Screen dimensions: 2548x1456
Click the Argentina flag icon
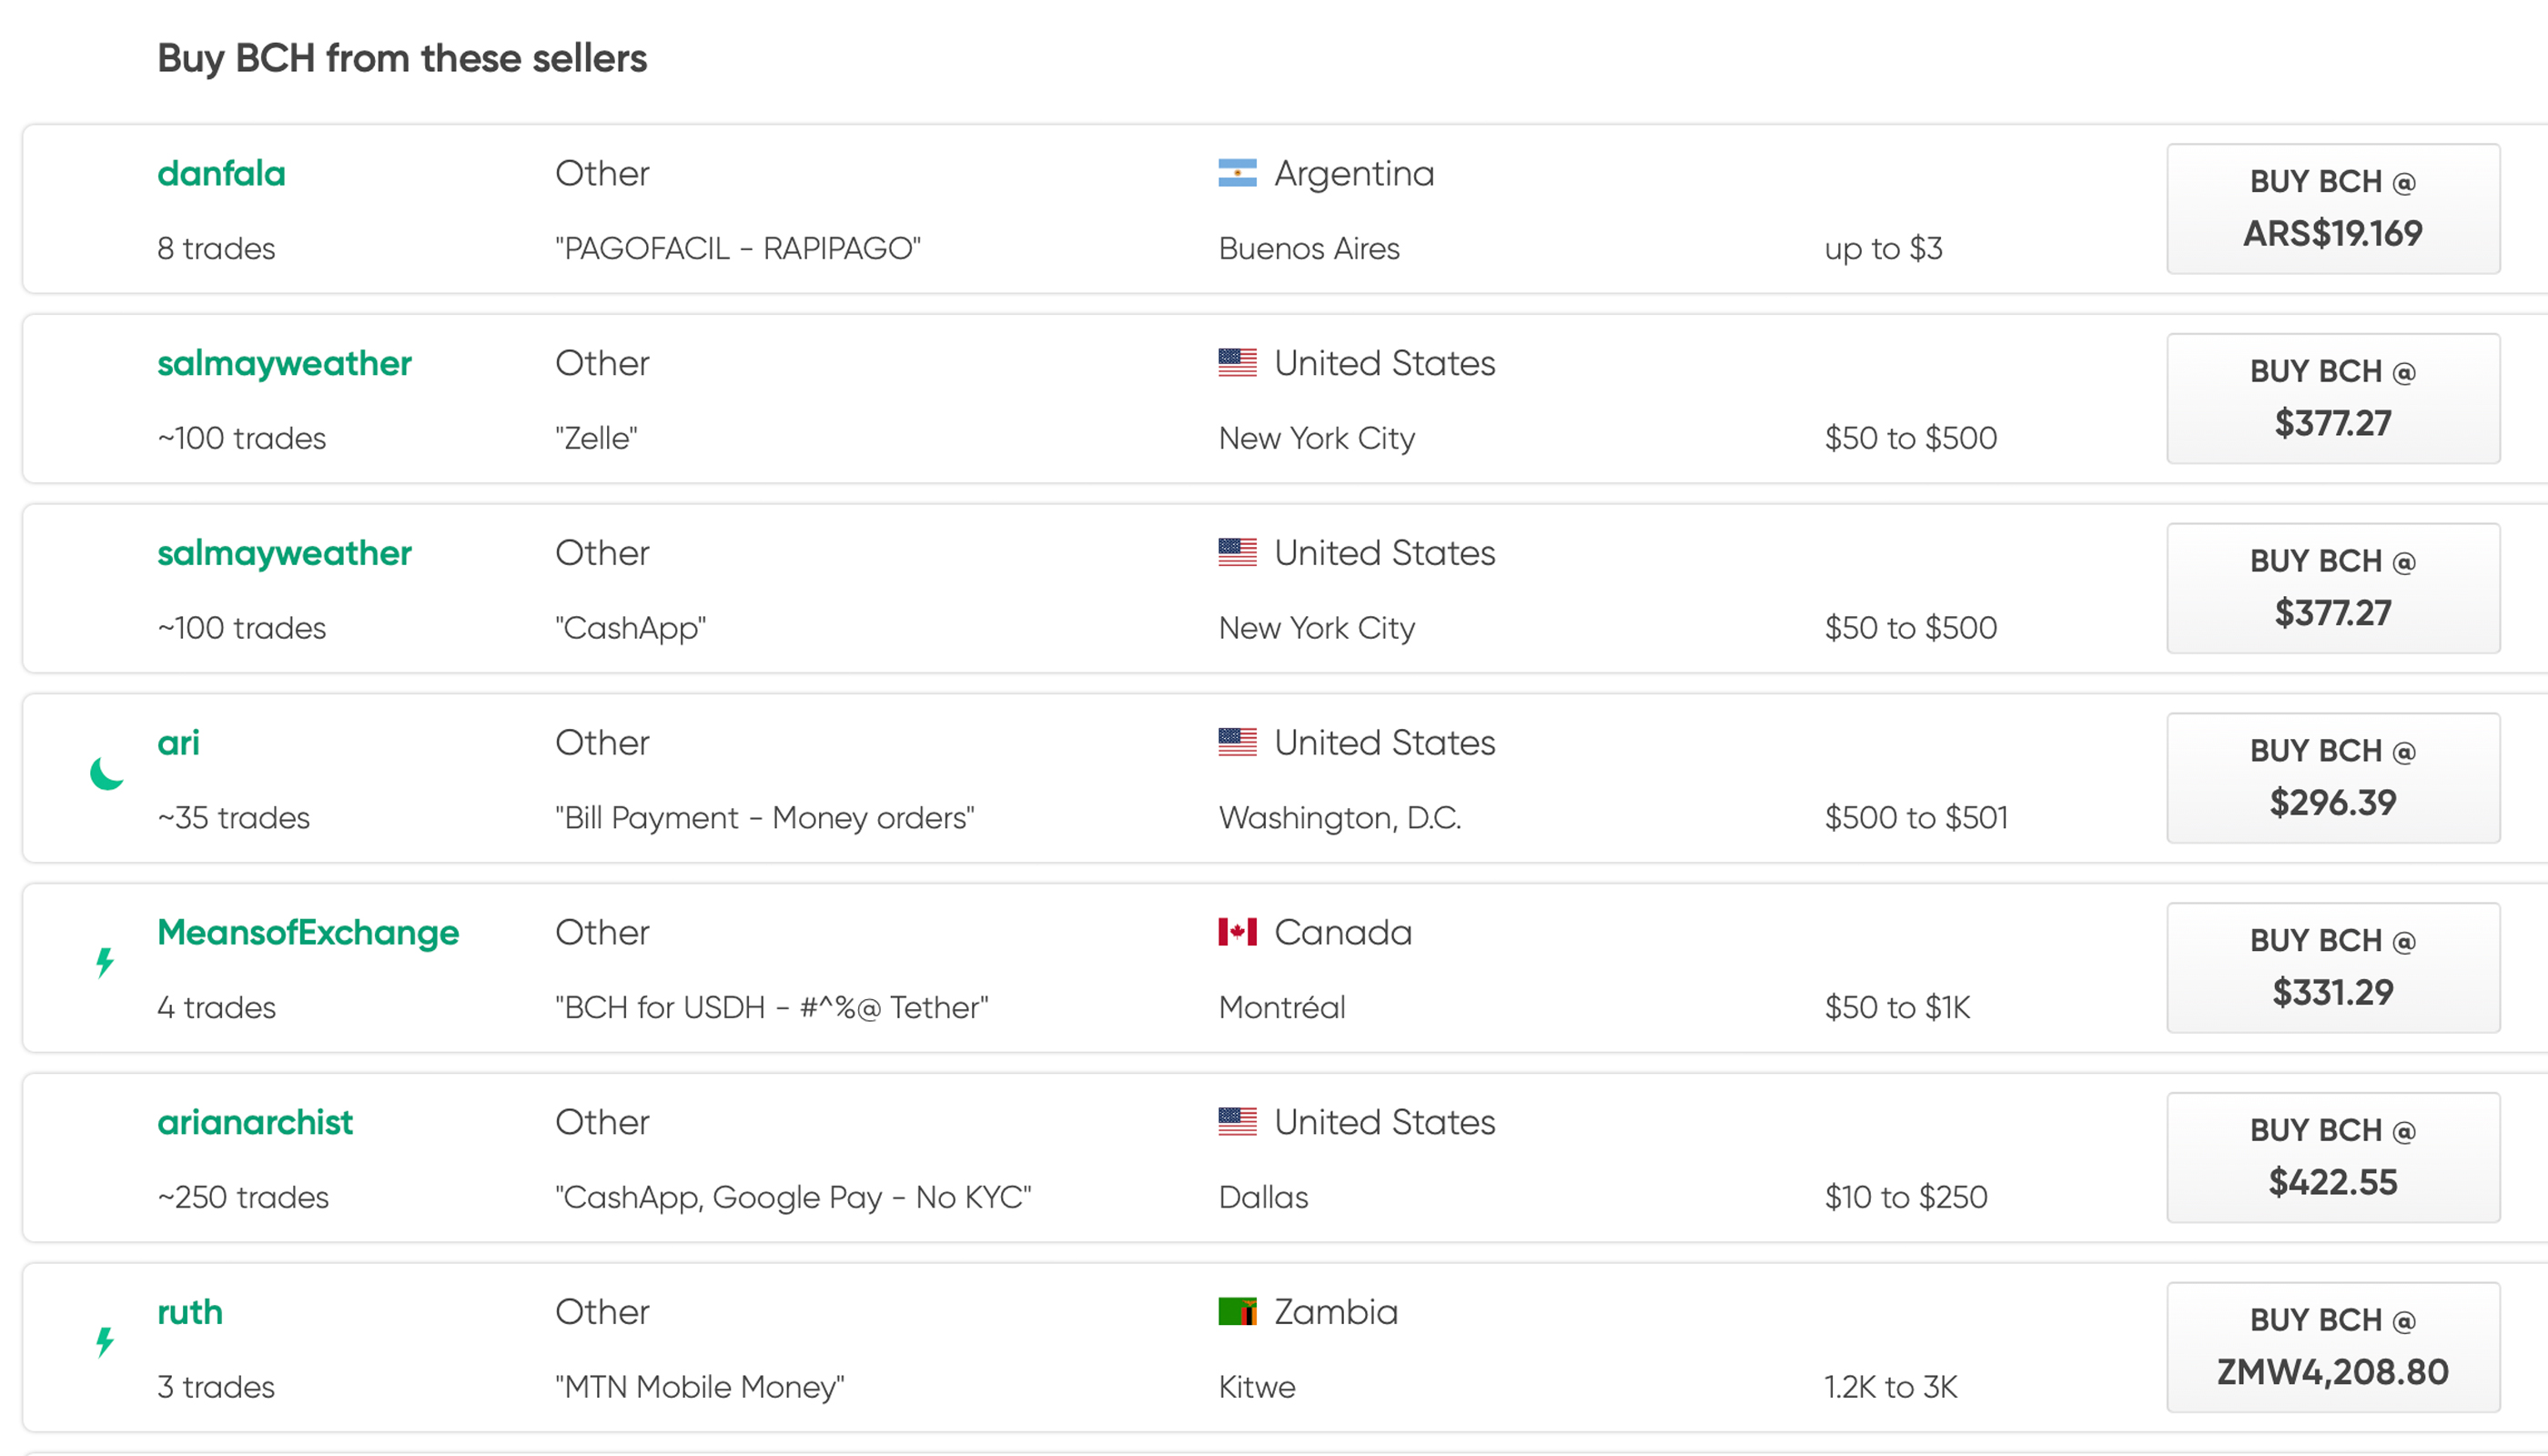[x=1237, y=173]
